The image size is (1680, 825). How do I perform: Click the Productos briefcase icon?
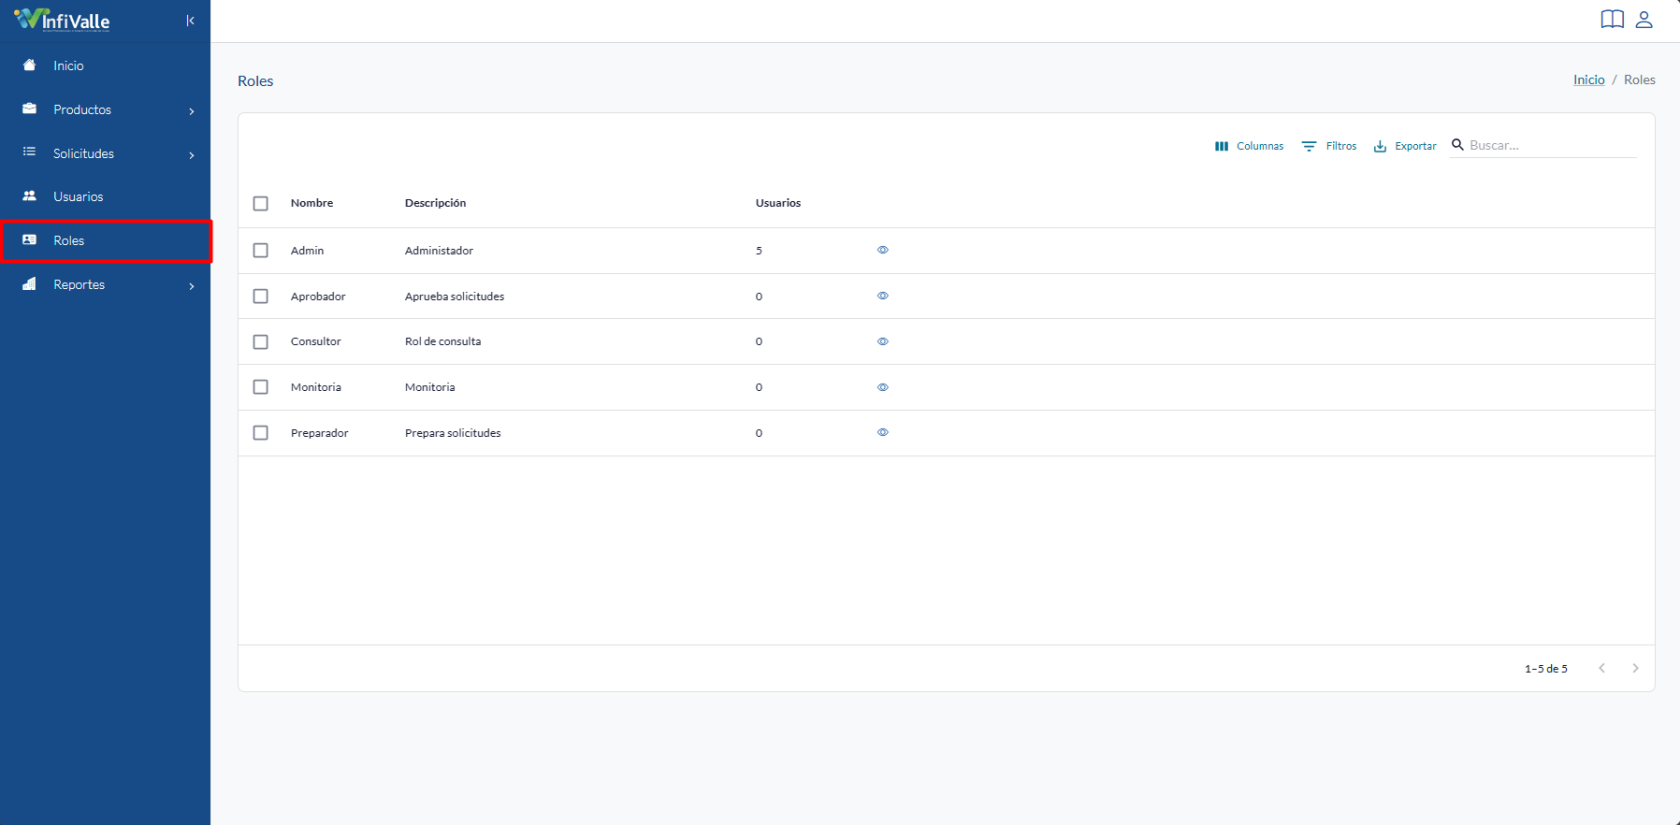tap(29, 109)
